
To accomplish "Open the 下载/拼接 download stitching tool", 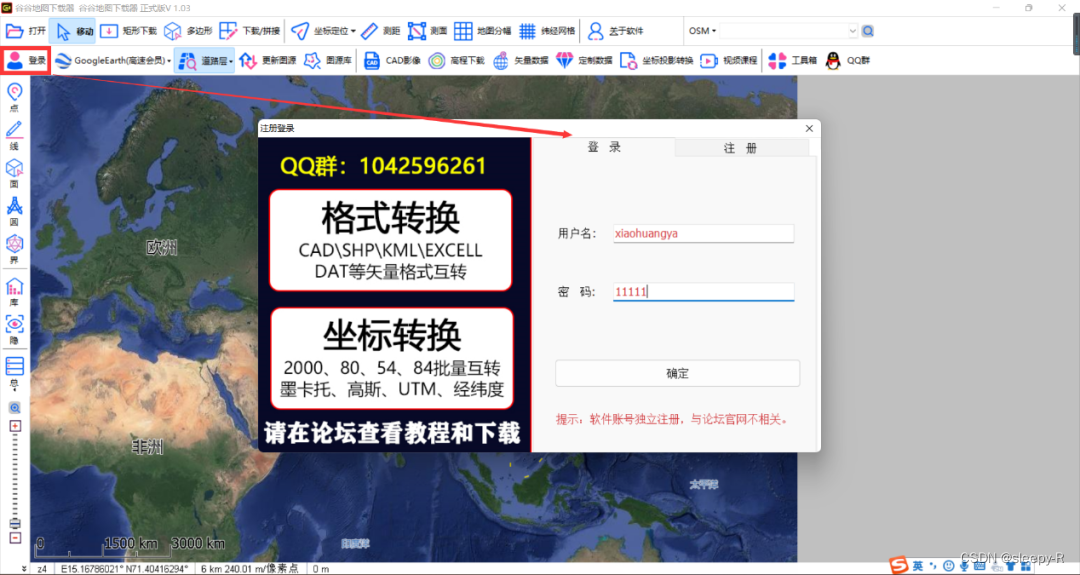I will pyautogui.click(x=250, y=31).
